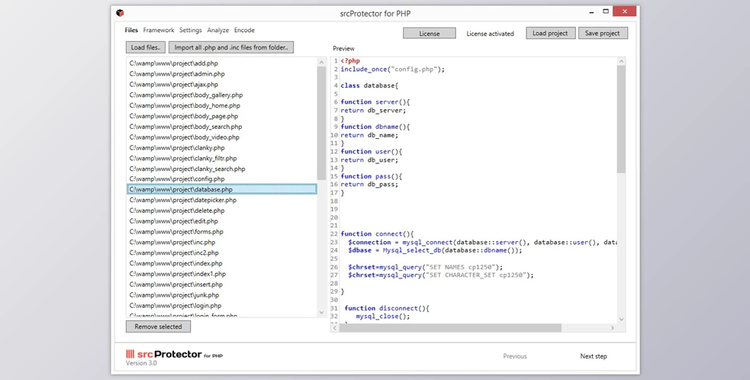Screen dimensions: 750x380
Task: Click preview pane scroll up arrow
Action: coord(621,61)
